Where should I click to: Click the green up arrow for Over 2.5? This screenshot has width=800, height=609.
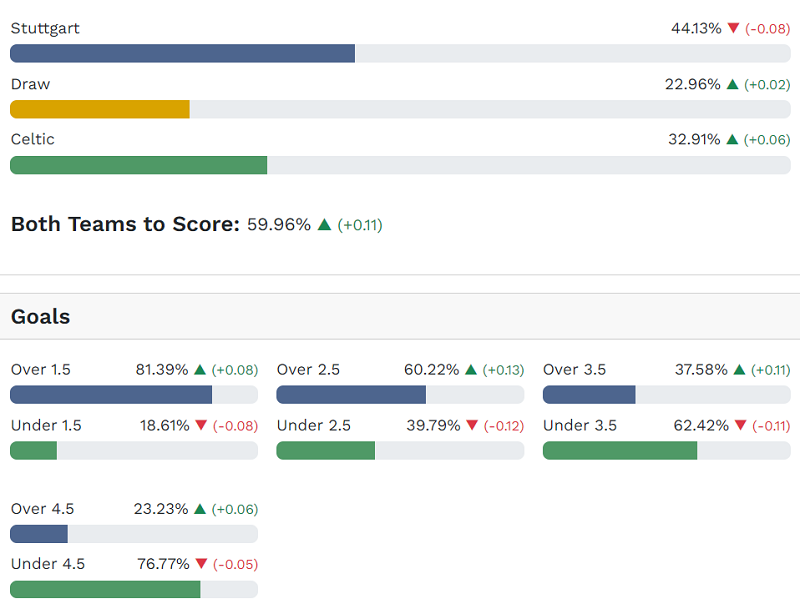(472, 369)
